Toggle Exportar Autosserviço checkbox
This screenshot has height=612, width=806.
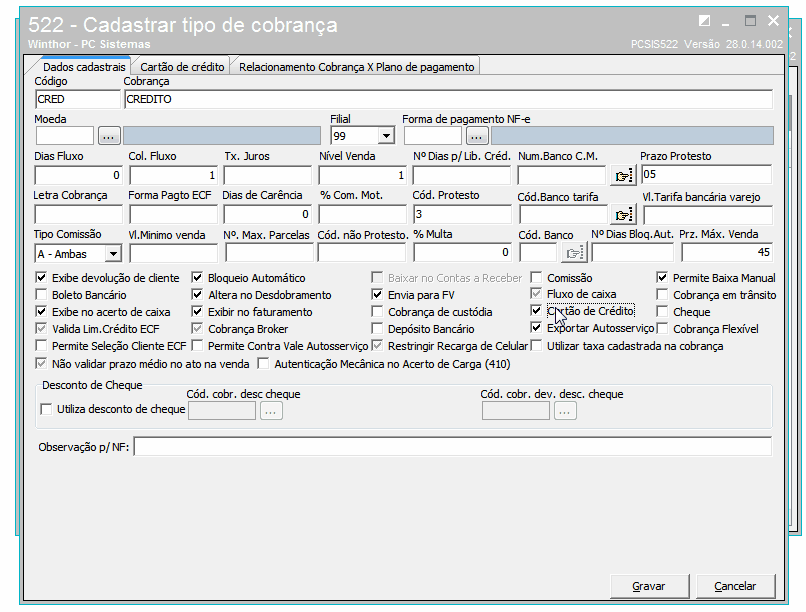pyautogui.click(x=536, y=328)
